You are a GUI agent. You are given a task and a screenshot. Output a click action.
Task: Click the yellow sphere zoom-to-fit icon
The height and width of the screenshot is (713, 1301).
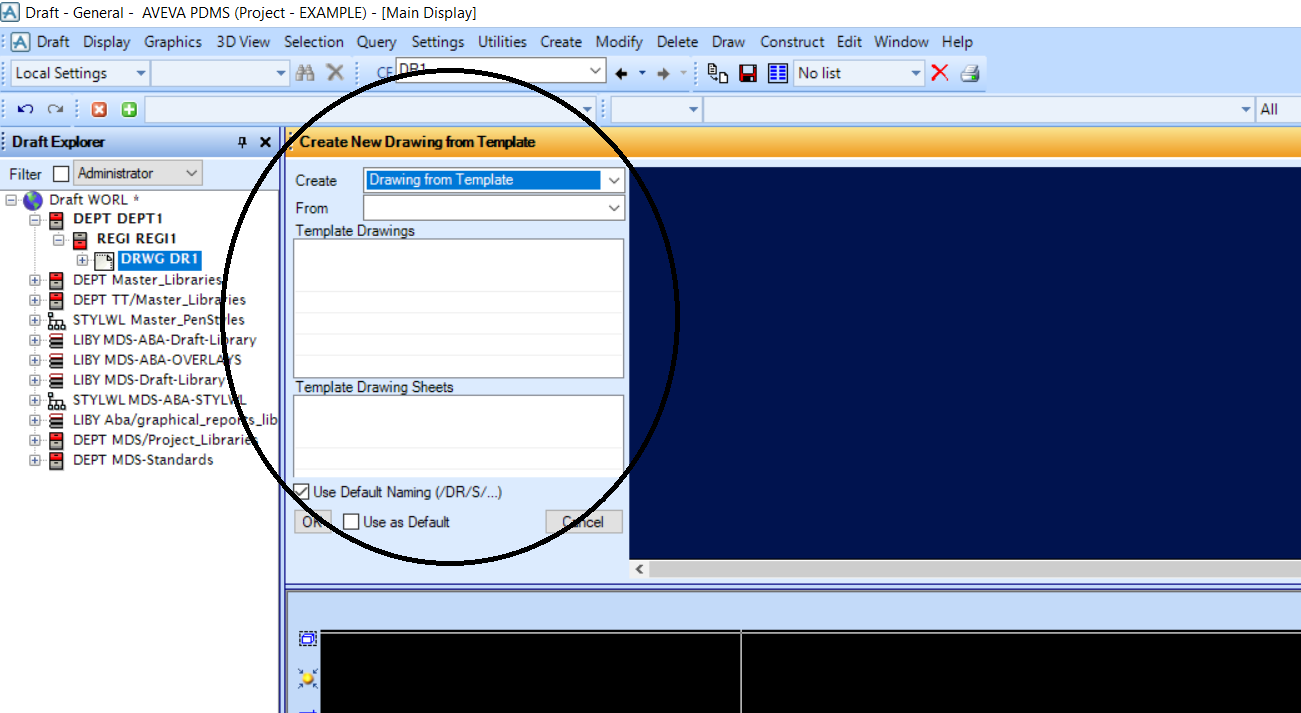[x=307, y=679]
